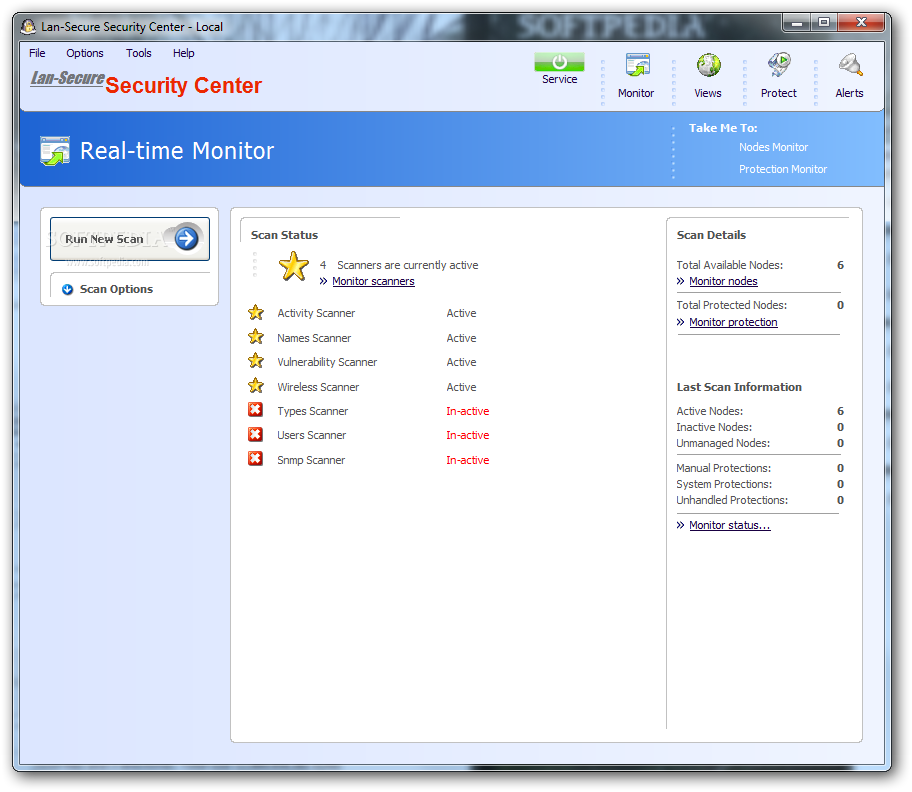Screen dimensions: 912x792
Task: Click the star icon beside Activity Scanner
Action: pos(255,313)
